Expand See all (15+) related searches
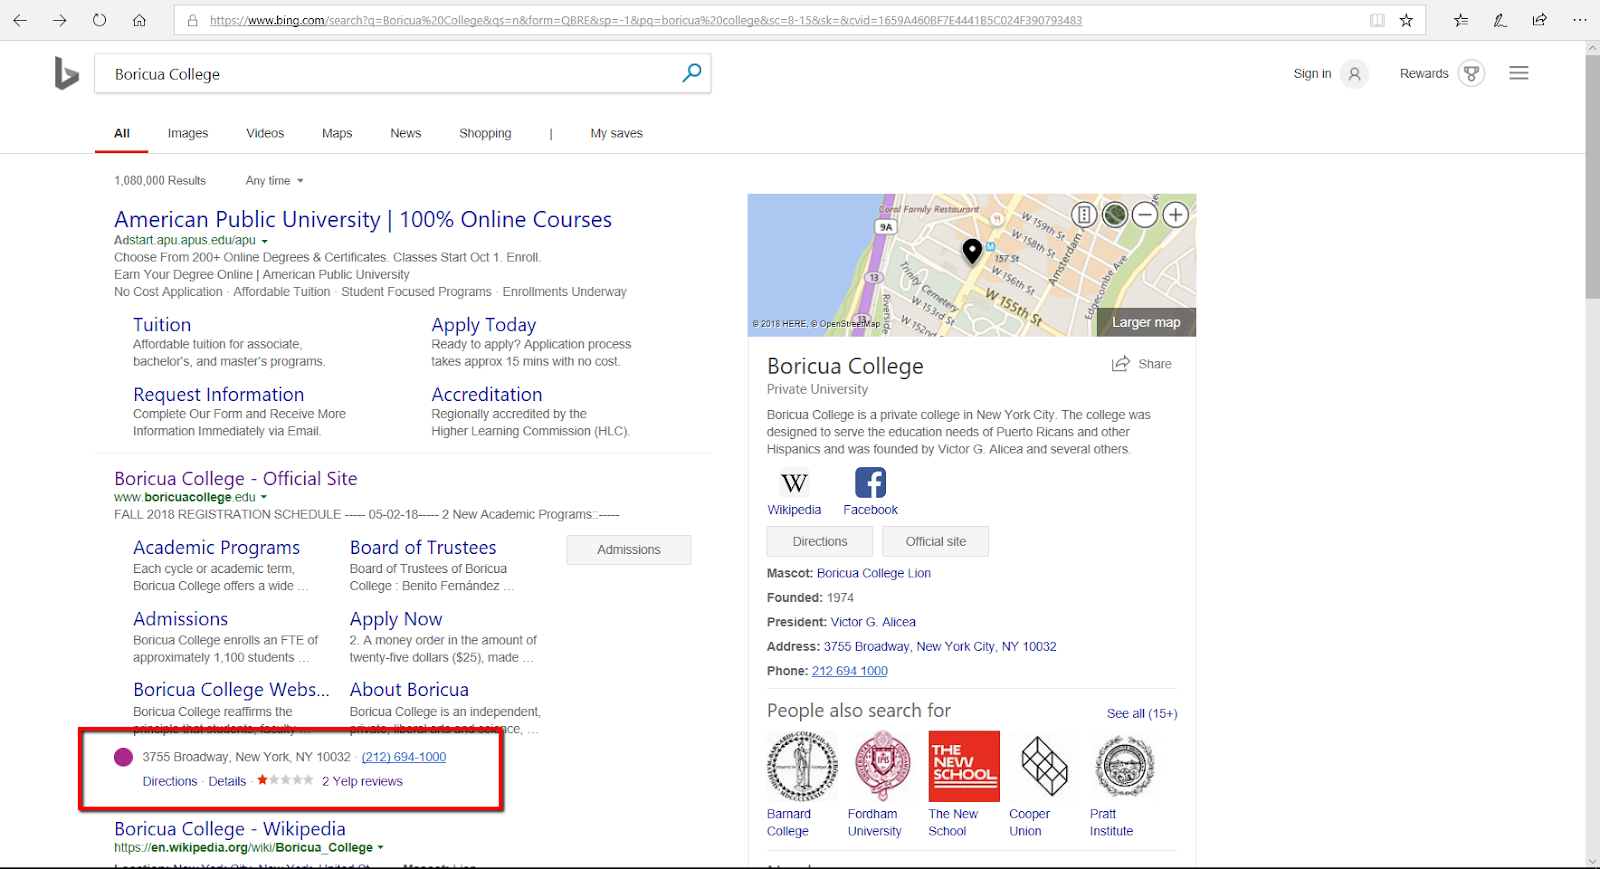 1142,713
